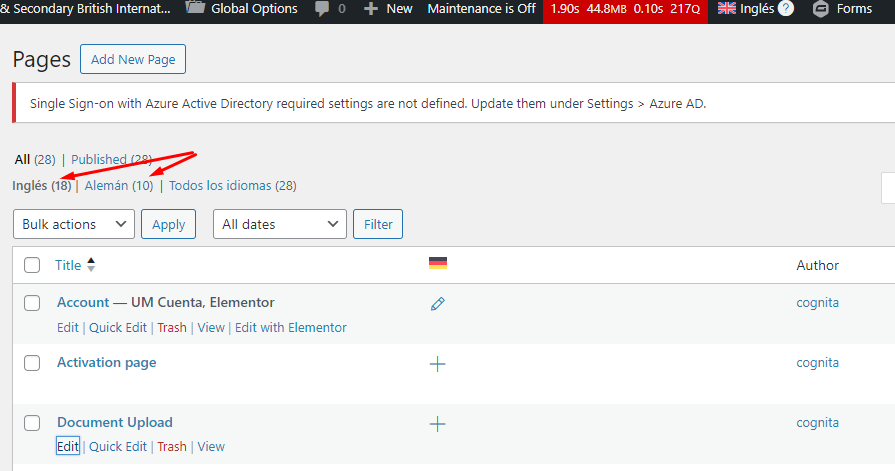Open the Bulk actions dropdown
Viewport: 895px width, 471px height.
73,224
